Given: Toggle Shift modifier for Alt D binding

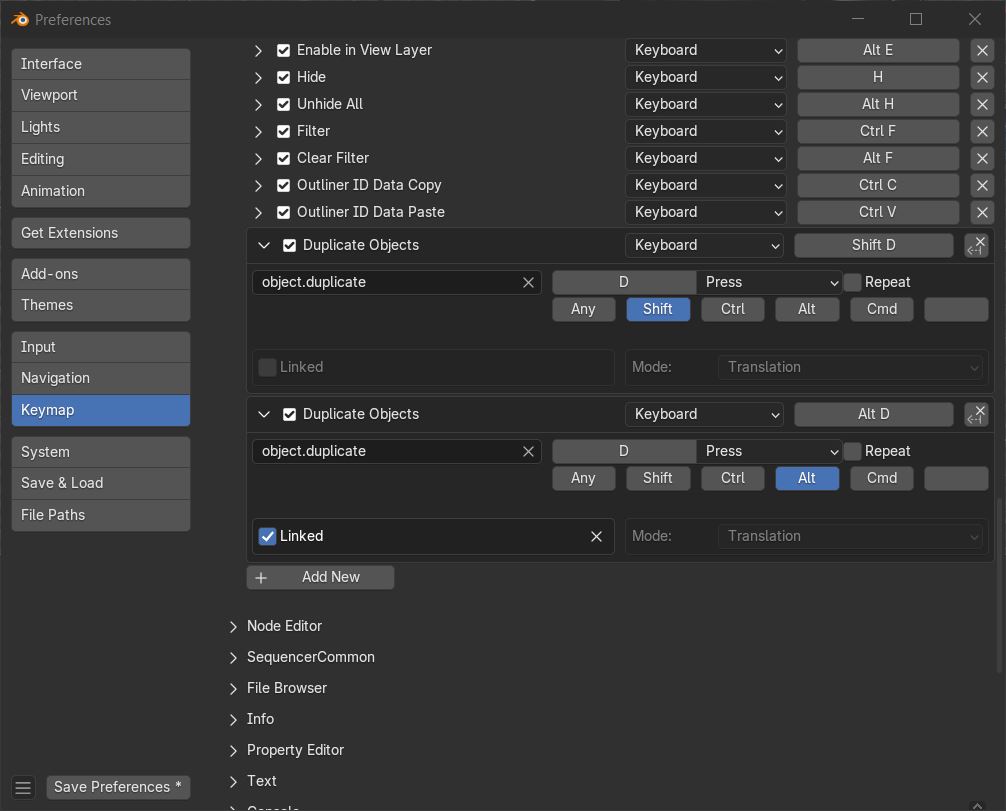Looking at the screenshot, I should 658,478.
